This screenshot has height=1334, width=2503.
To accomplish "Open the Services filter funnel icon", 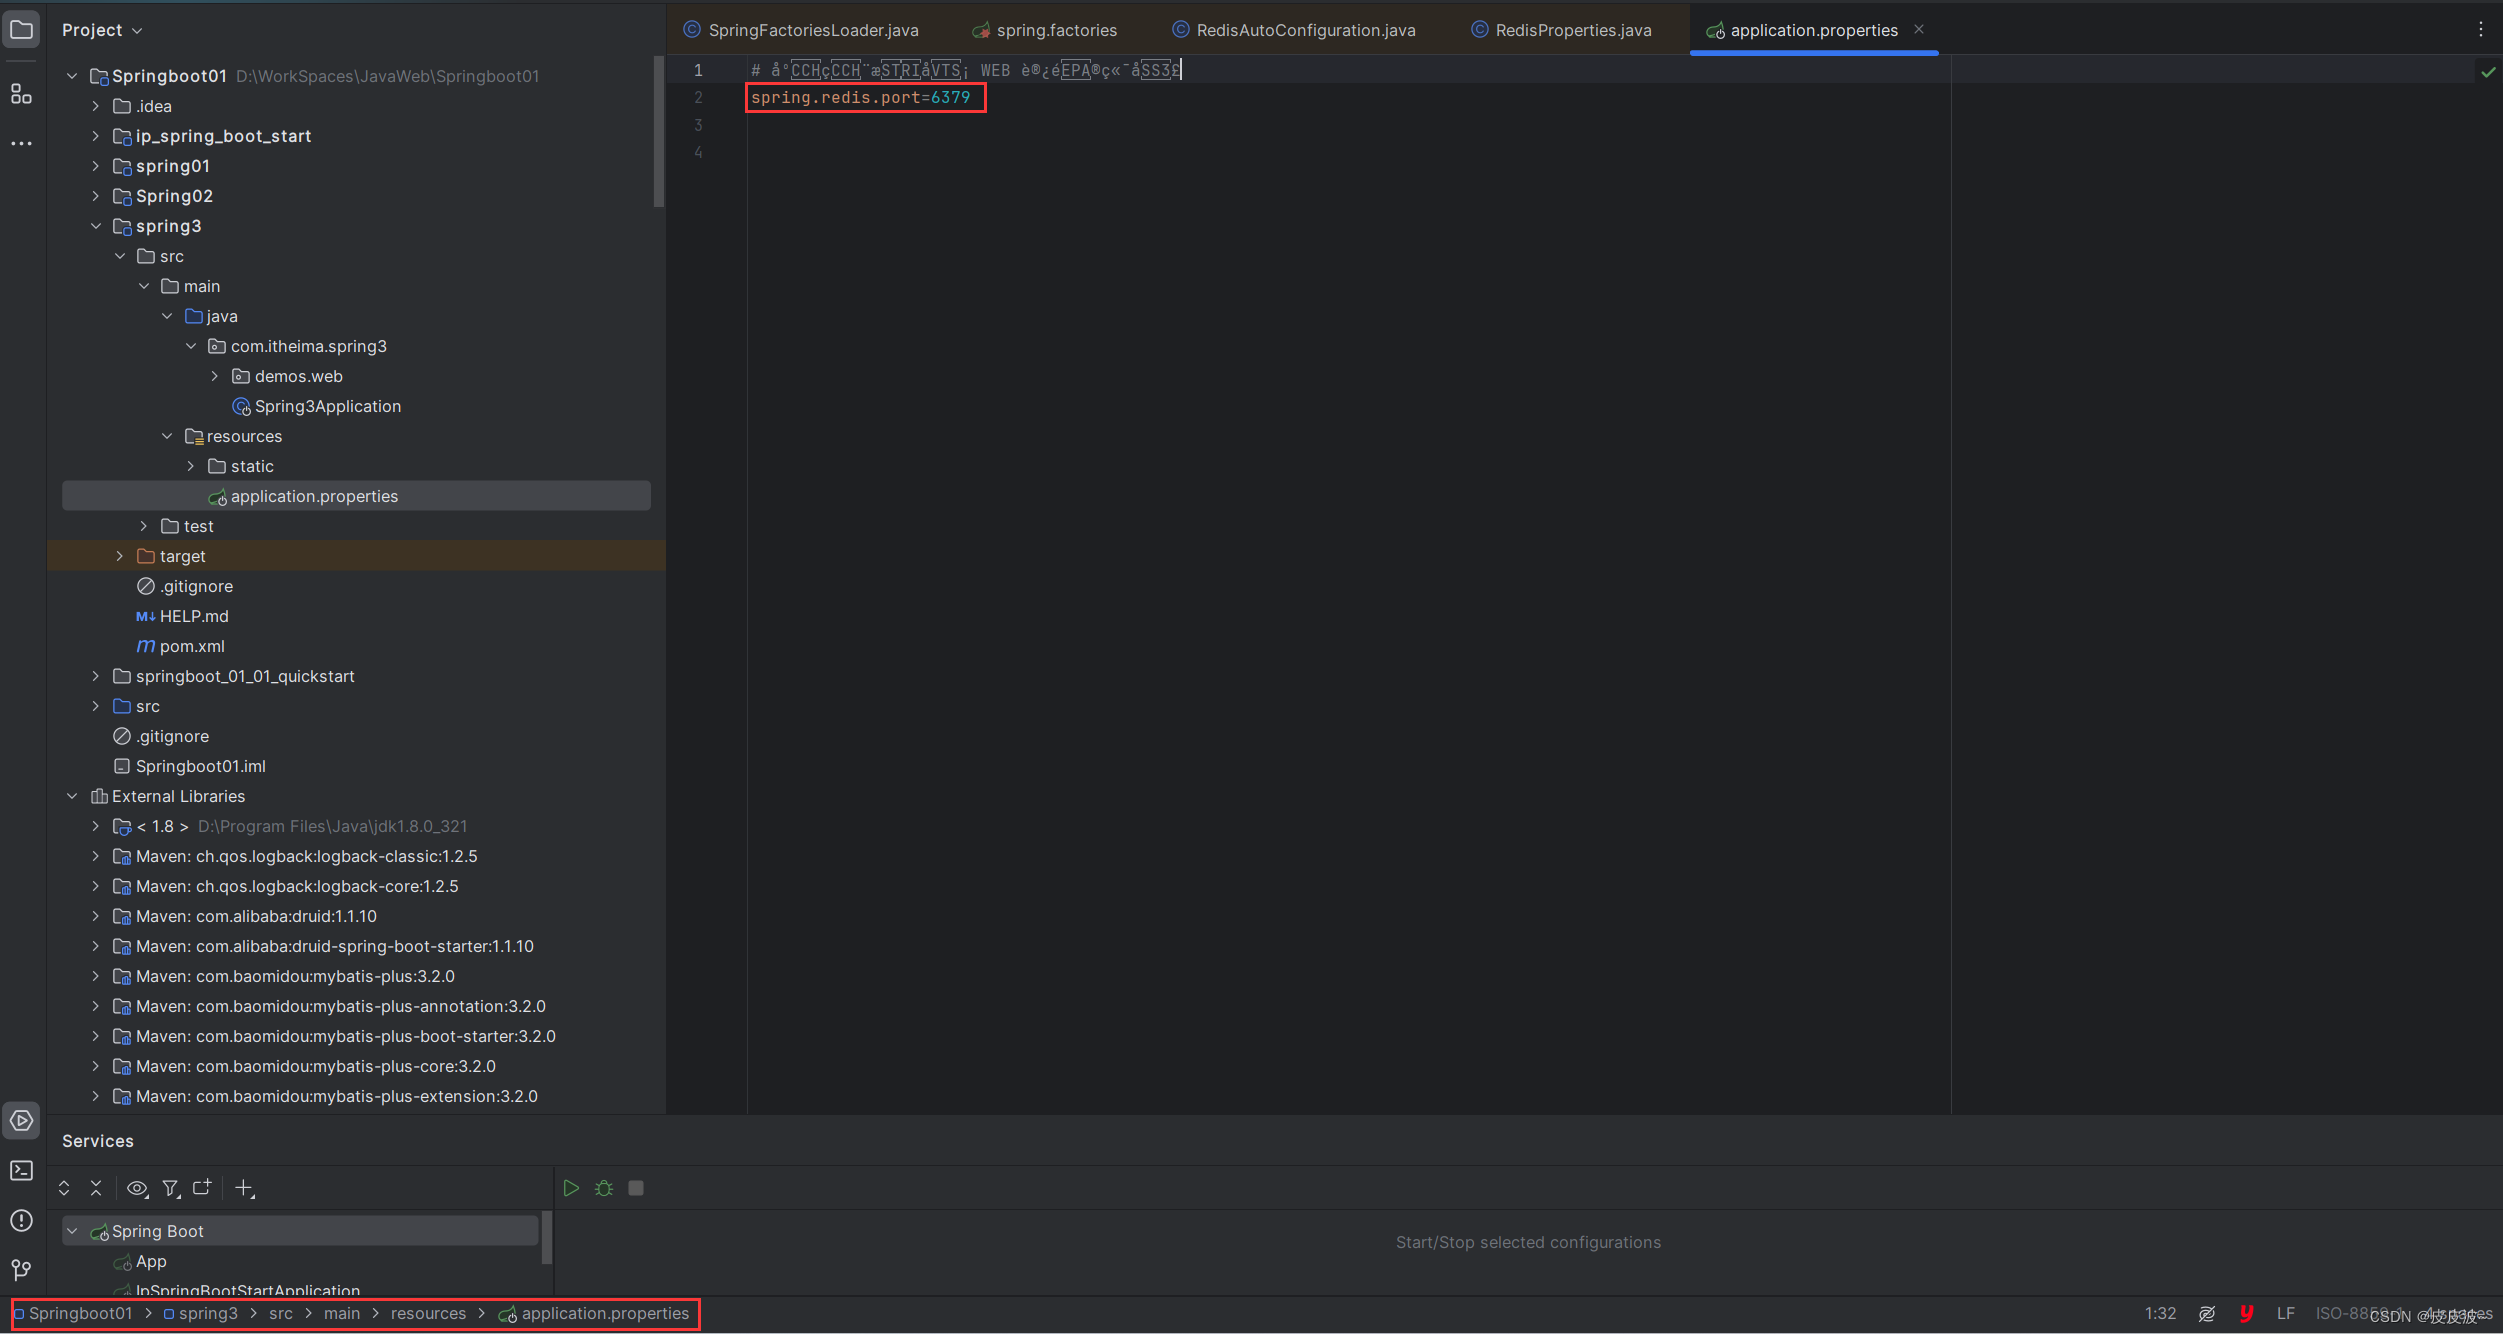I will click(x=171, y=1188).
